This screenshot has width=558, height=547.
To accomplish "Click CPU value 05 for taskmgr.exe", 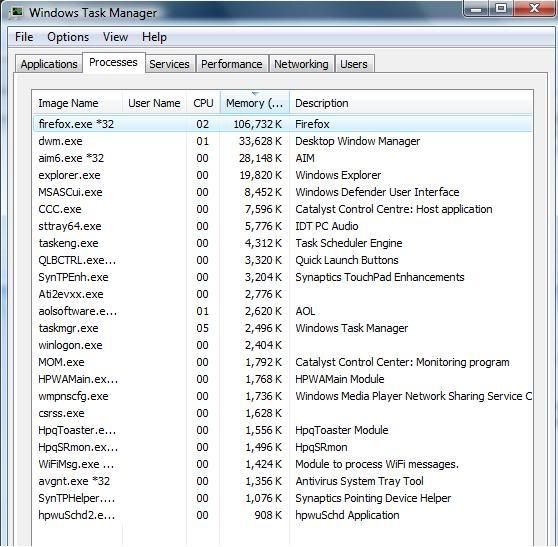I will (x=202, y=328).
